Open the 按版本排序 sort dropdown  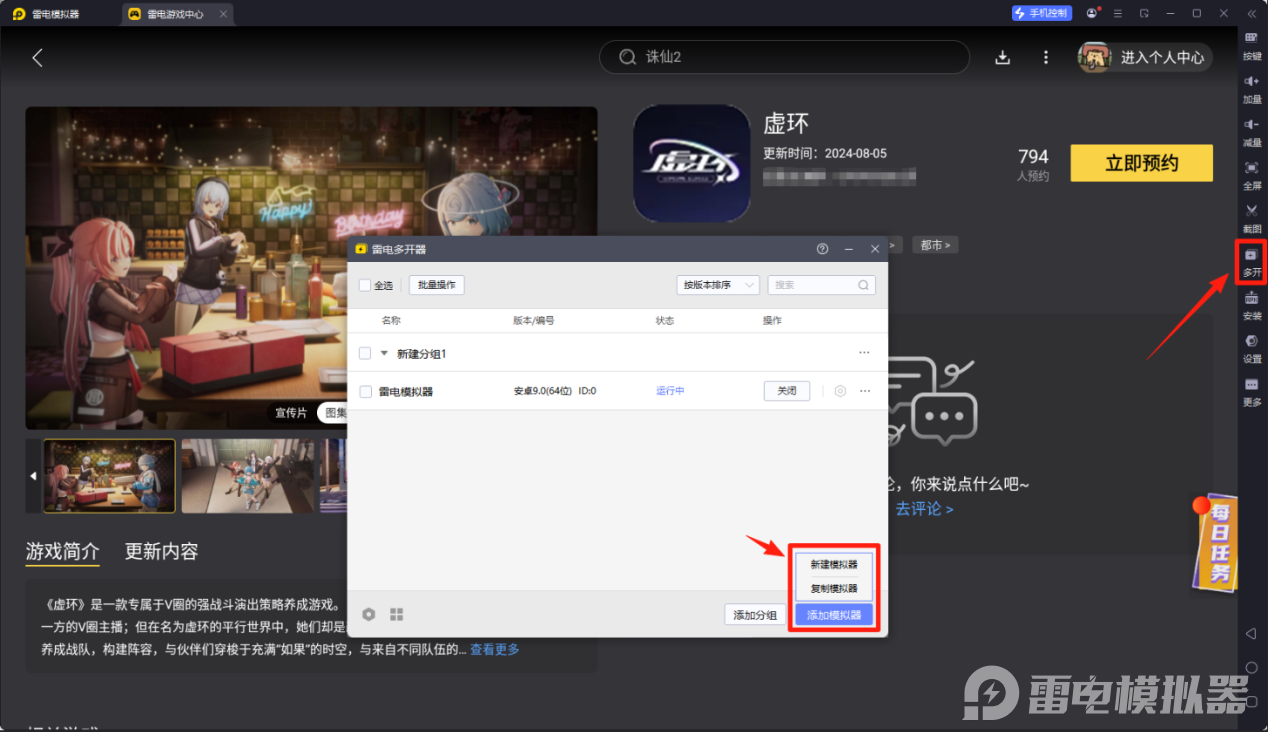point(718,285)
